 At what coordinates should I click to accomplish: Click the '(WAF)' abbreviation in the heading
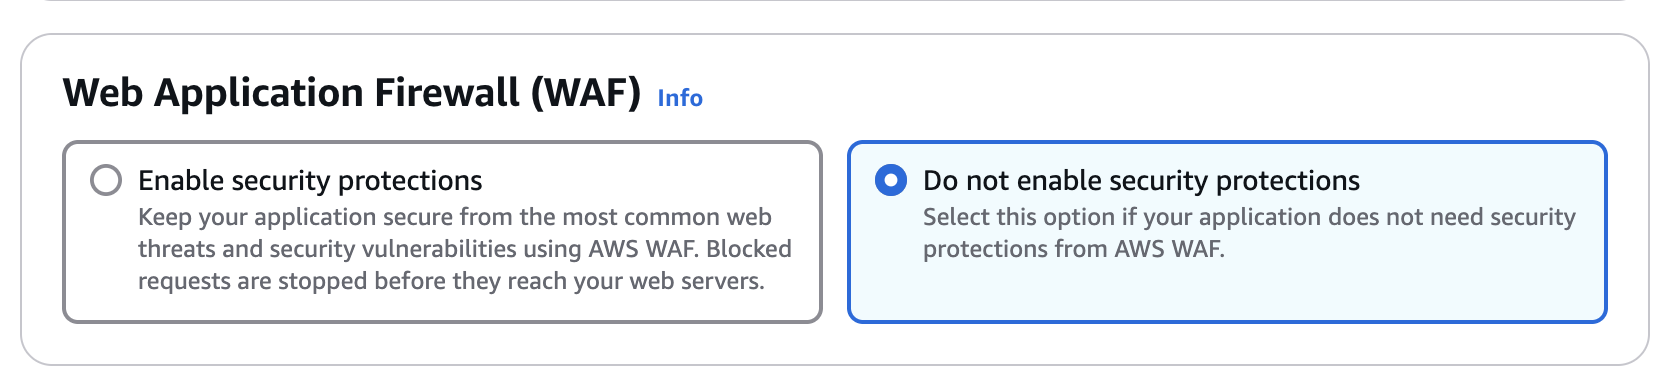586,93
